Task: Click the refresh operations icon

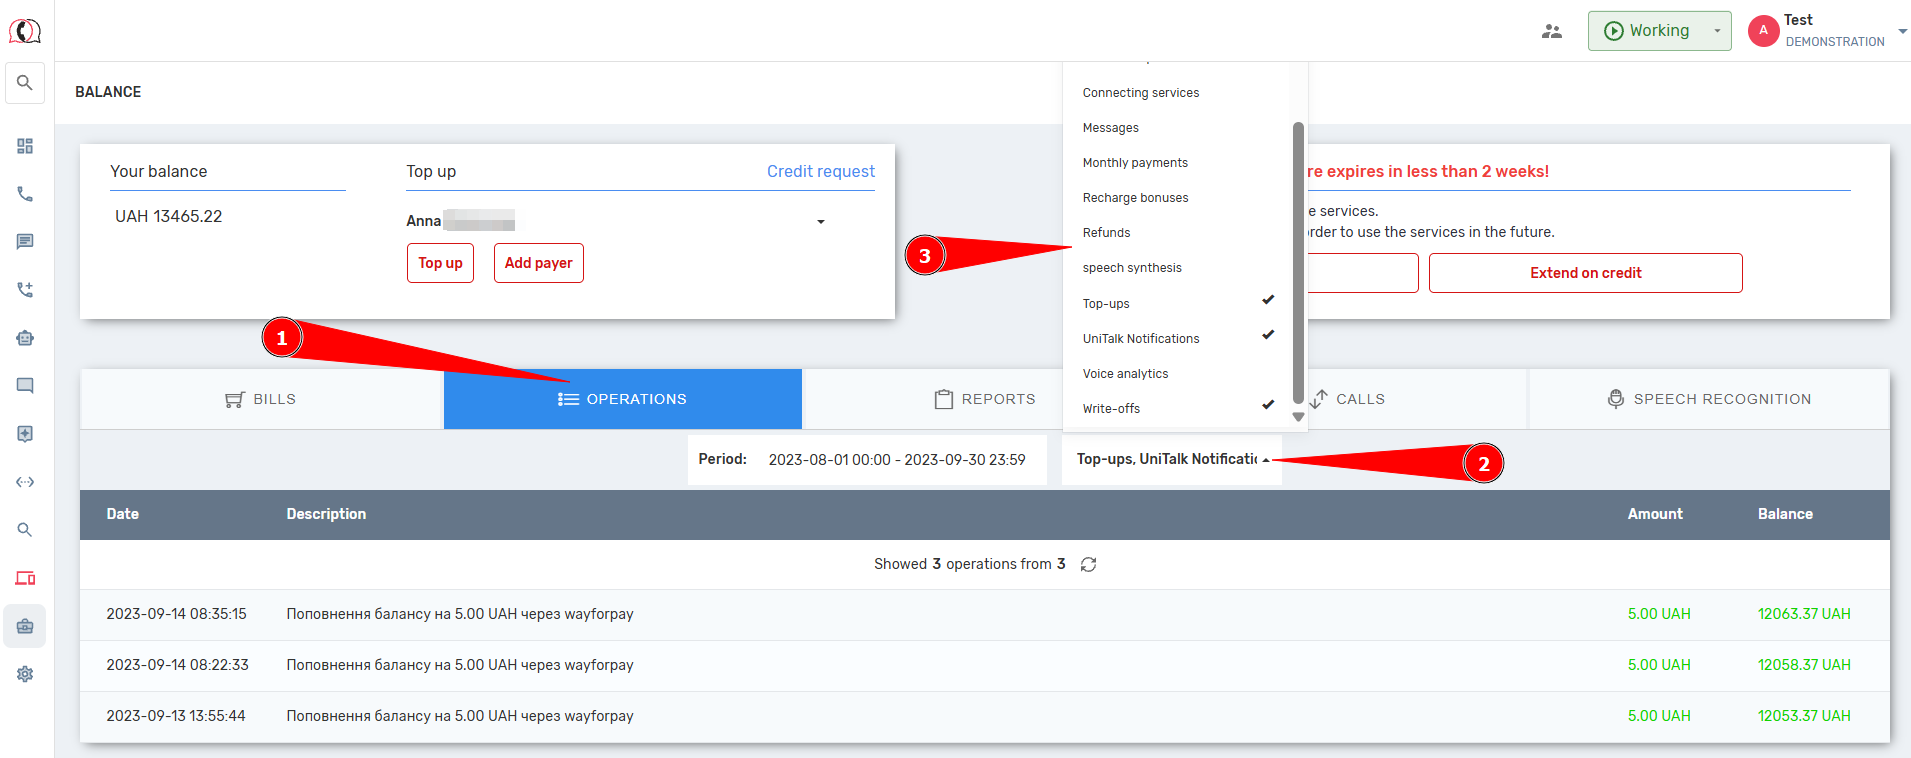Action: pyautogui.click(x=1088, y=565)
